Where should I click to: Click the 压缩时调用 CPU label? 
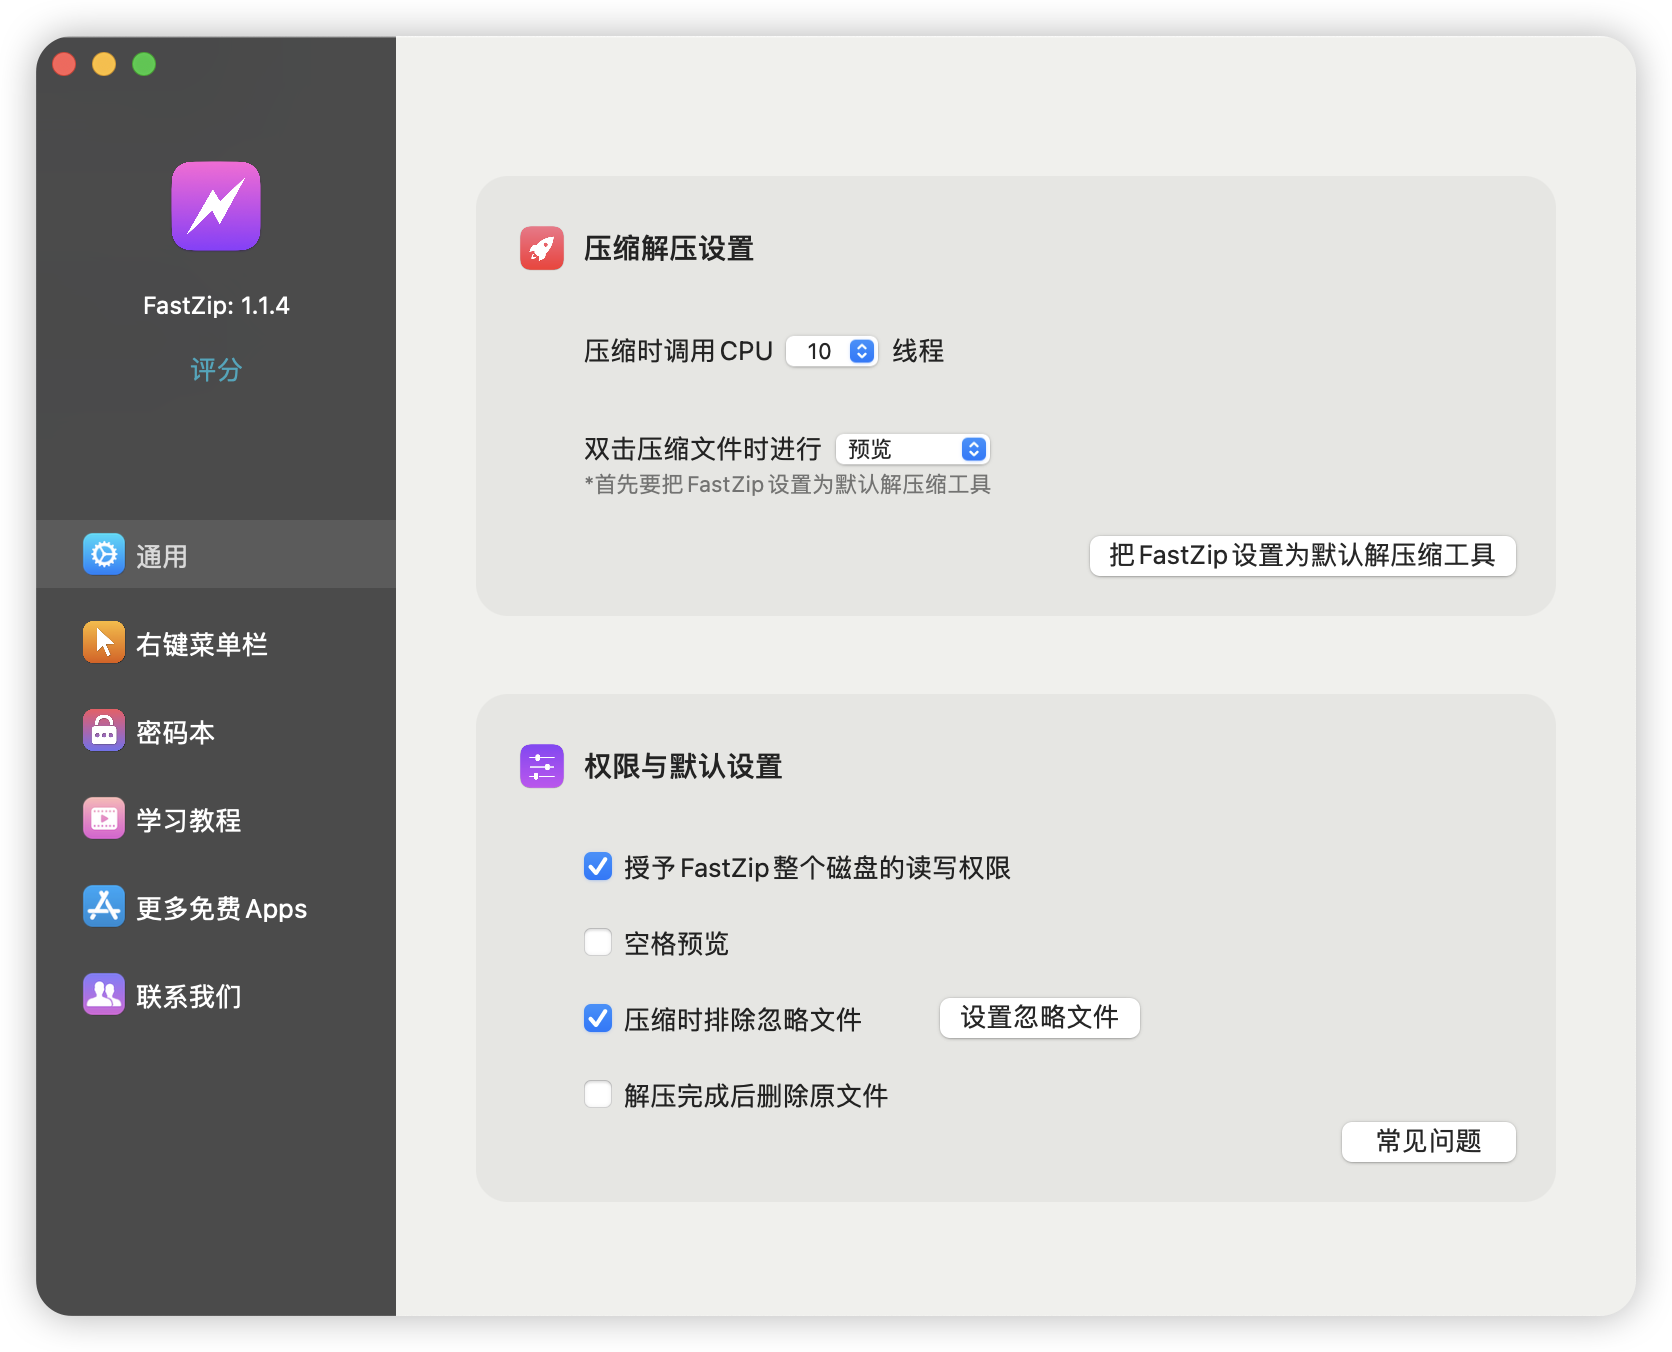point(678,351)
